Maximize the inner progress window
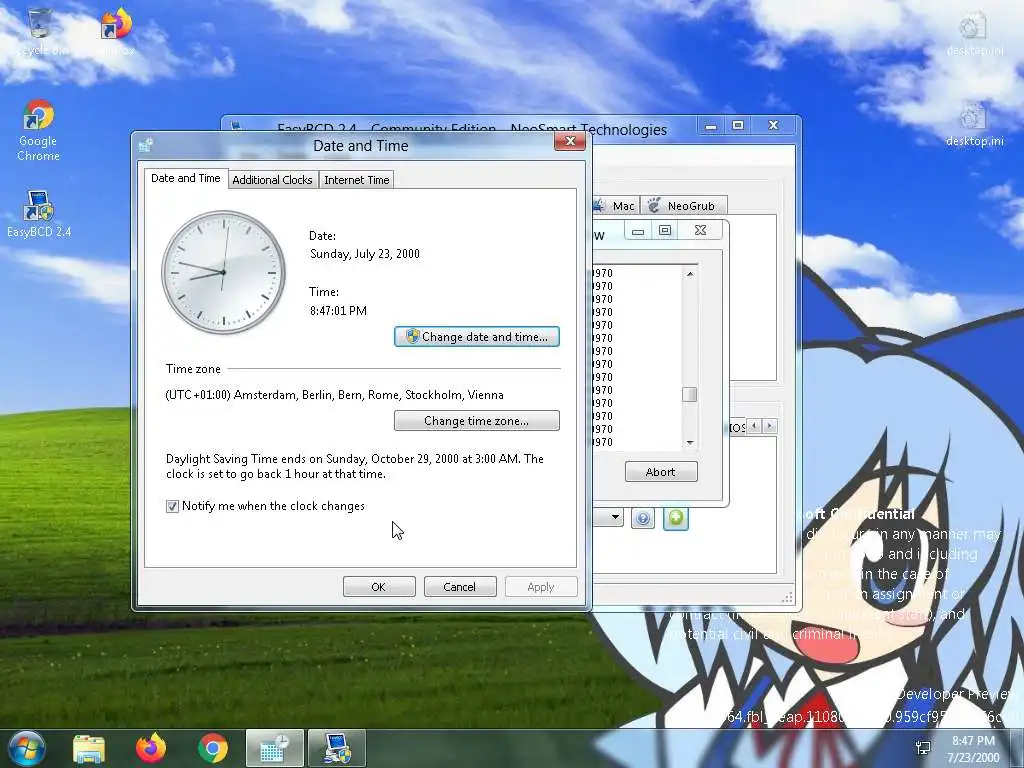 665,231
